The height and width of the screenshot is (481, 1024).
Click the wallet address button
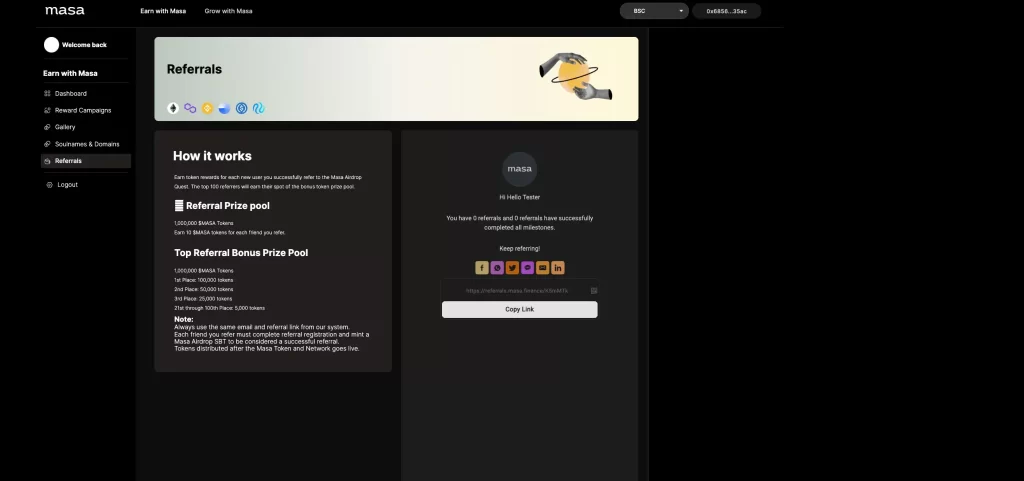(x=726, y=11)
